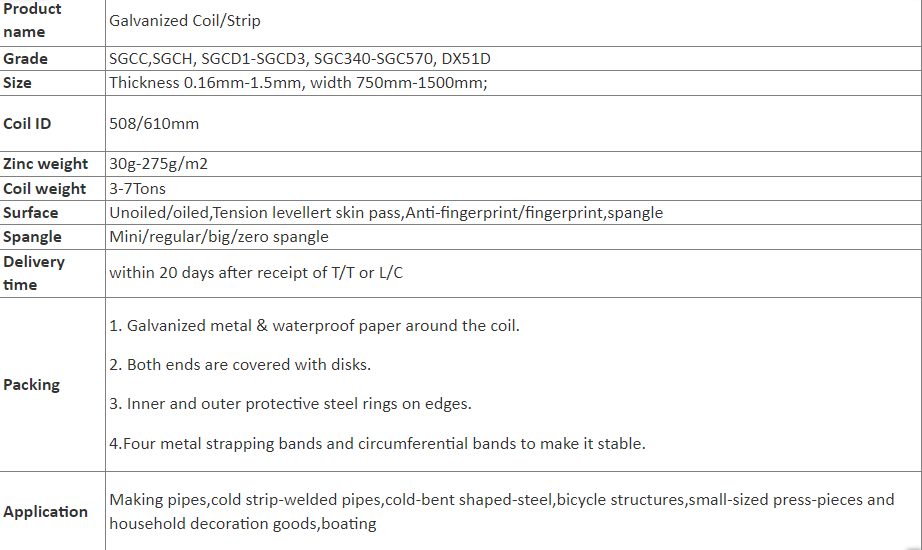
Task: Click the "Delivery time" row label
Action: (34, 272)
